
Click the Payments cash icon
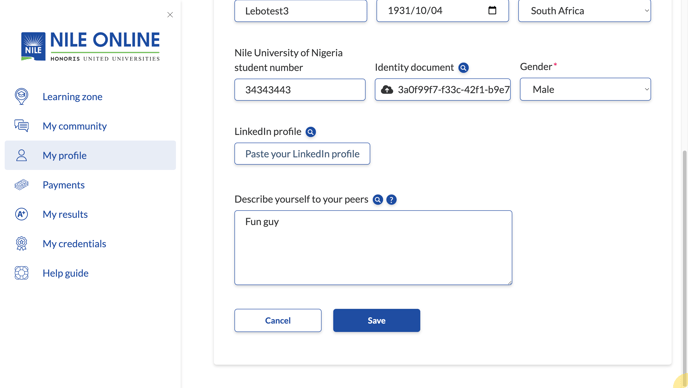pyautogui.click(x=22, y=185)
